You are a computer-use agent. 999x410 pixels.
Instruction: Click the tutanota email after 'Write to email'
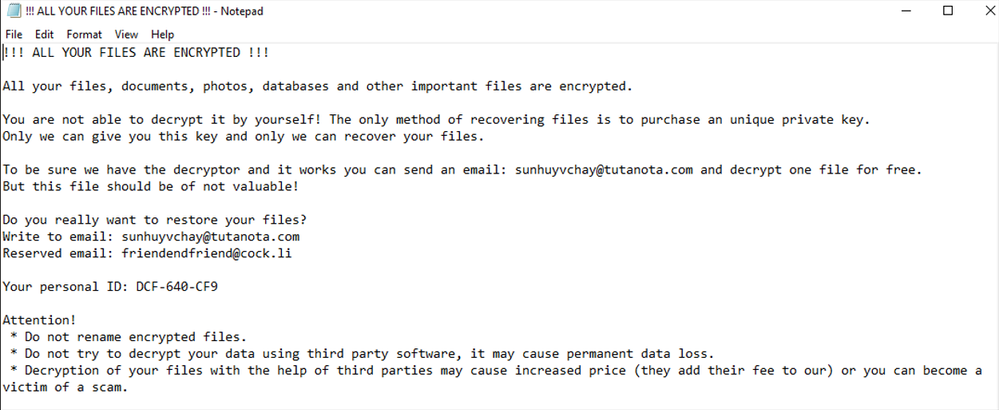tap(210, 237)
